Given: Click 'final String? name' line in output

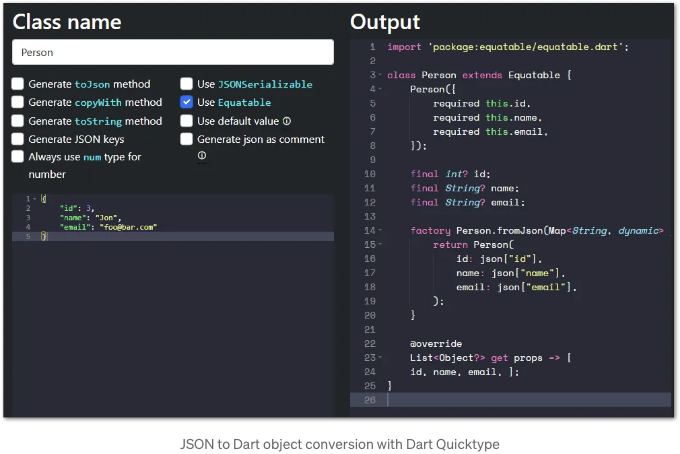Looking at the screenshot, I should point(464,188).
